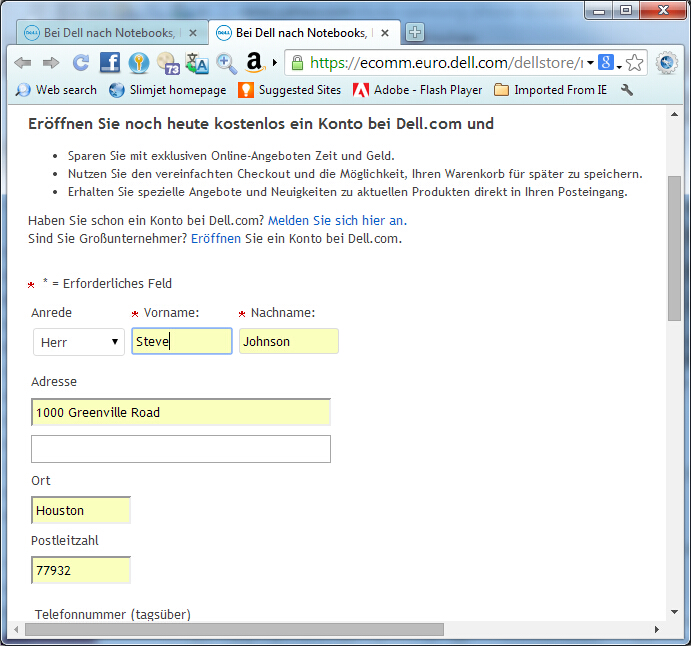Click the address field with 1000 Greenville Road

coord(181,412)
